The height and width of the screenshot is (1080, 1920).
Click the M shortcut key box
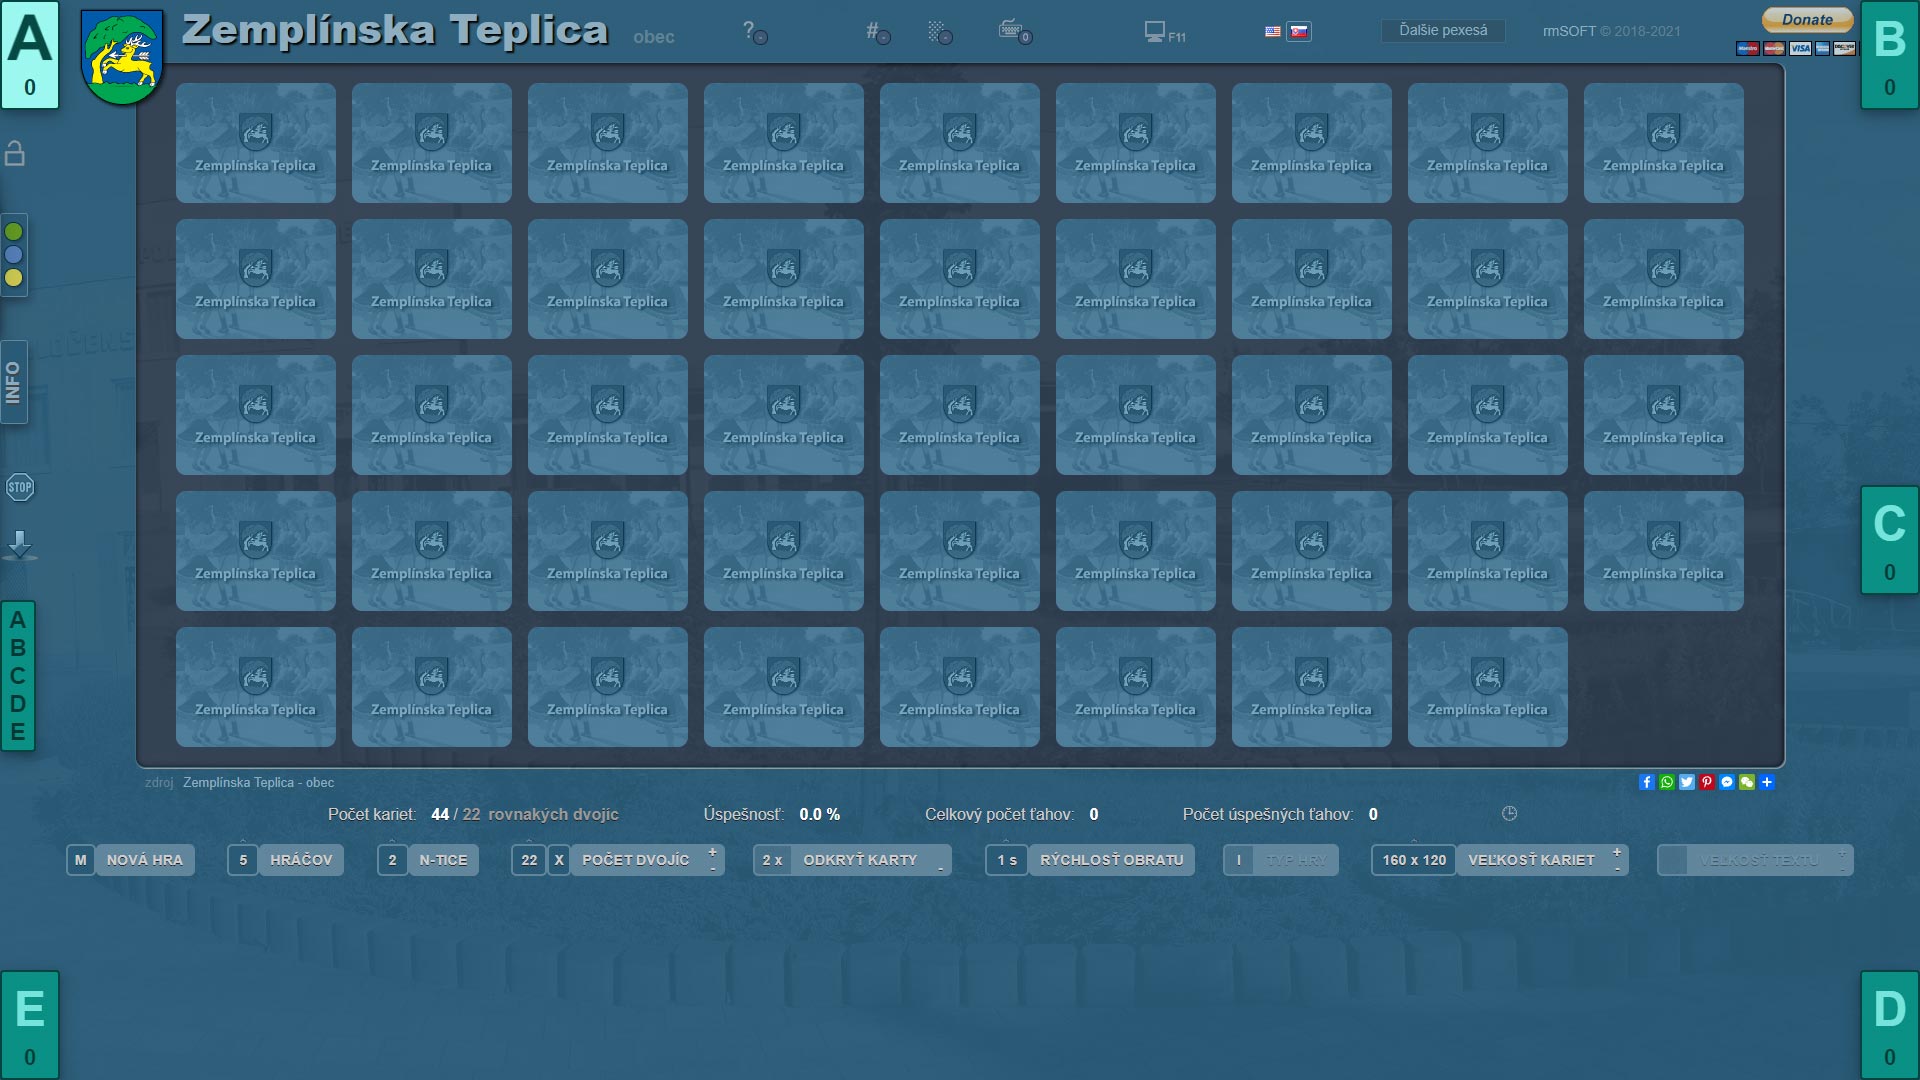pyautogui.click(x=81, y=860)
